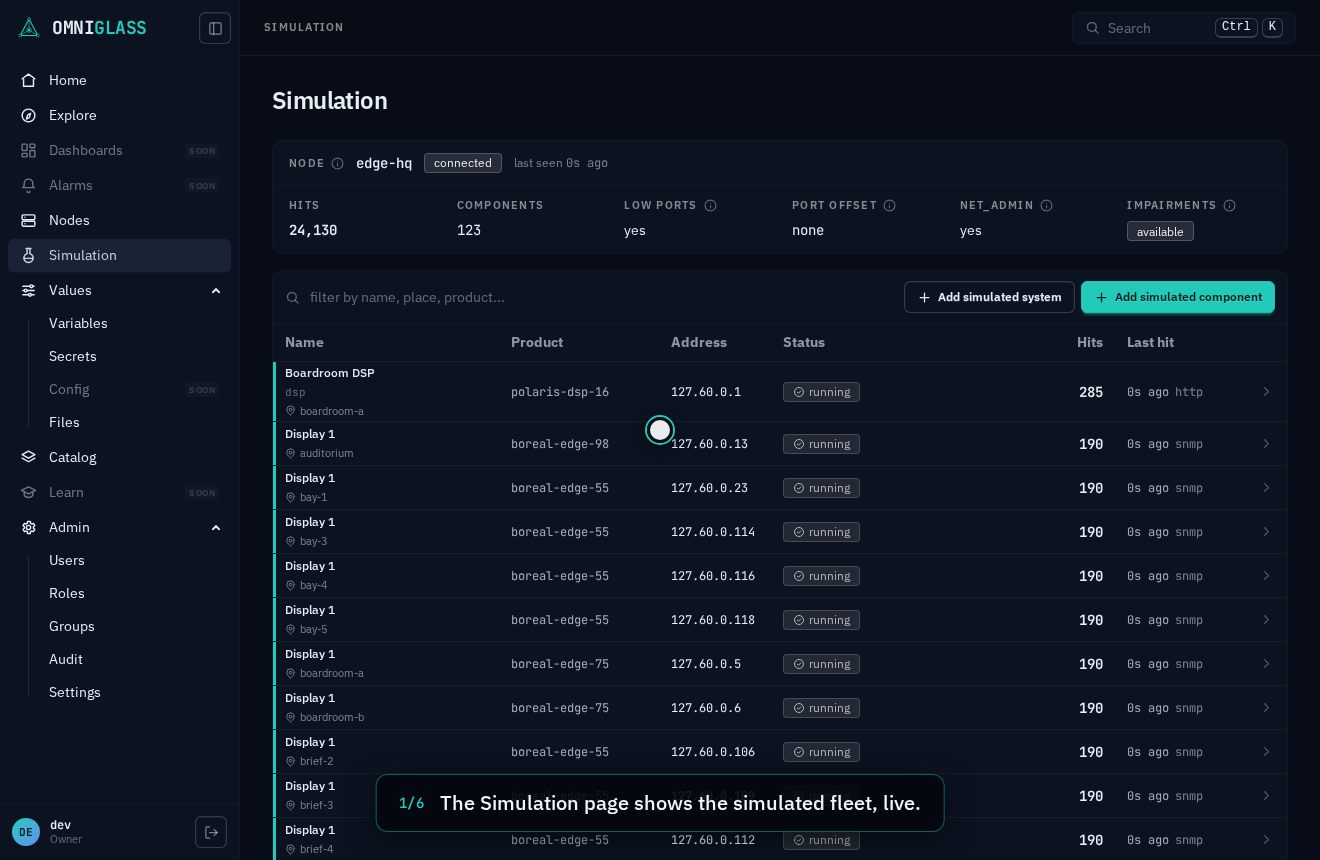Image resolution: width=1320 pixels, height=860 pixels.
Task: Click the magnifier icon in the filter field
Action: [293, 297]
